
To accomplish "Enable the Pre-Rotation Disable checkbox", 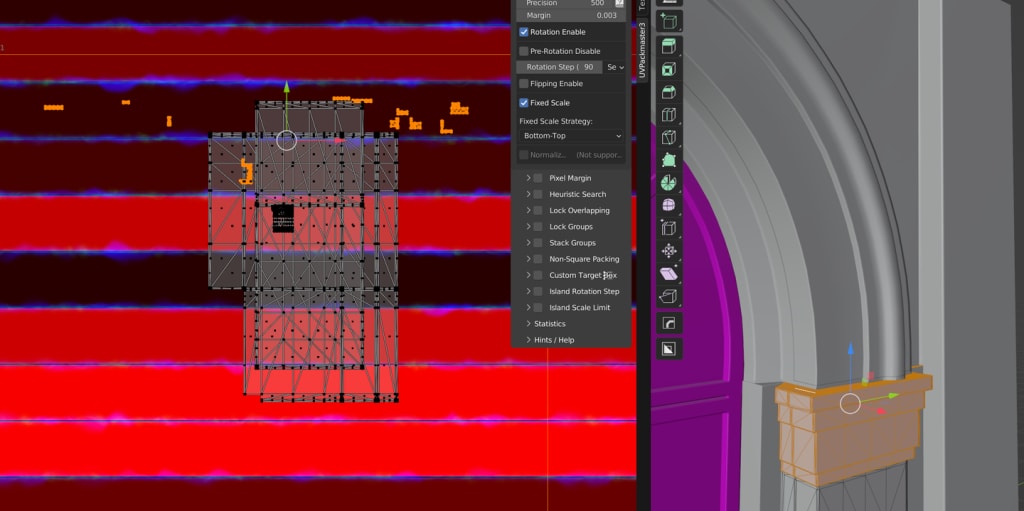I will [x=524, y=51].
